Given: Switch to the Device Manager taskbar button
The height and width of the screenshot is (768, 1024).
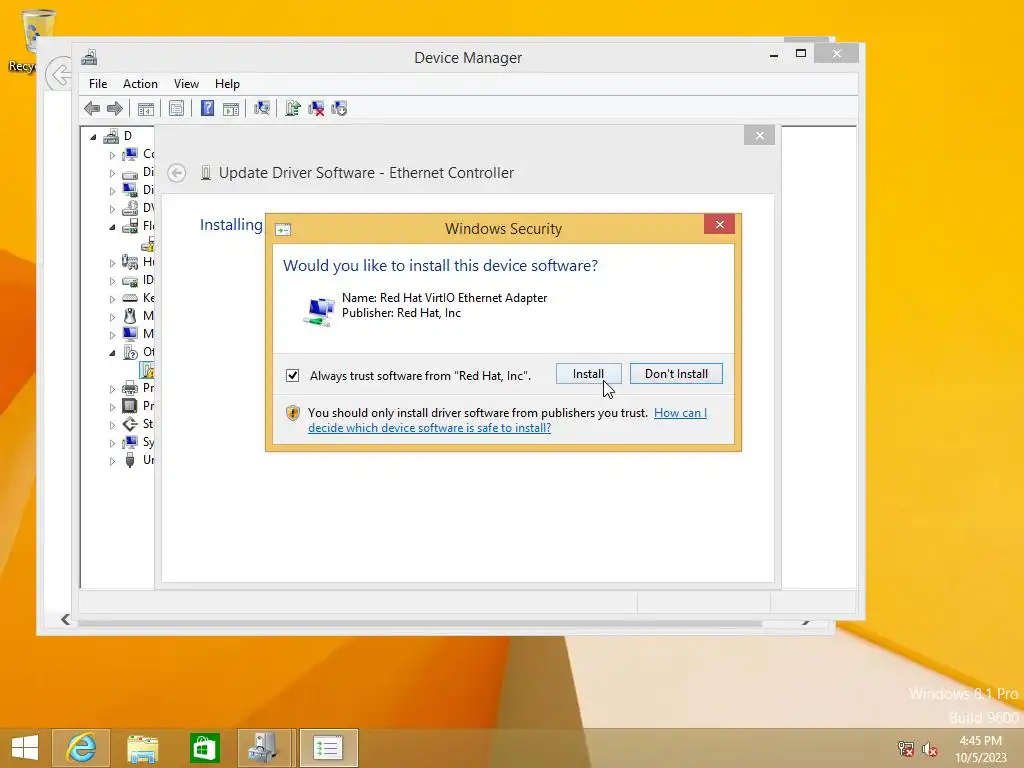Looking at the screenshot, I should click(266, 748).
